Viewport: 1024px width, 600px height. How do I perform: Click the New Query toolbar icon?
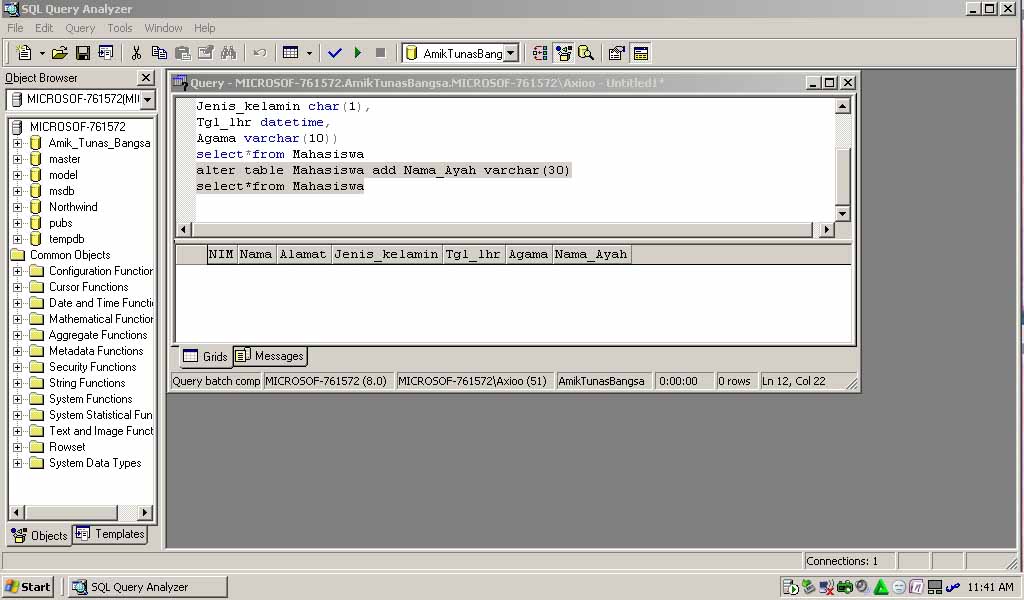24,53
